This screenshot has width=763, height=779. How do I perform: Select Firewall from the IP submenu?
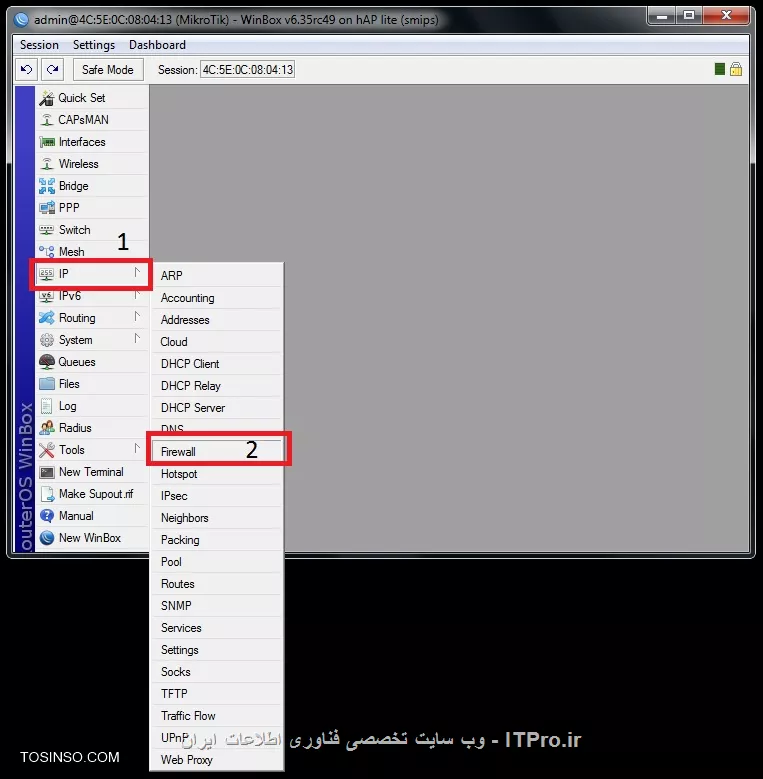coord(217,452)
